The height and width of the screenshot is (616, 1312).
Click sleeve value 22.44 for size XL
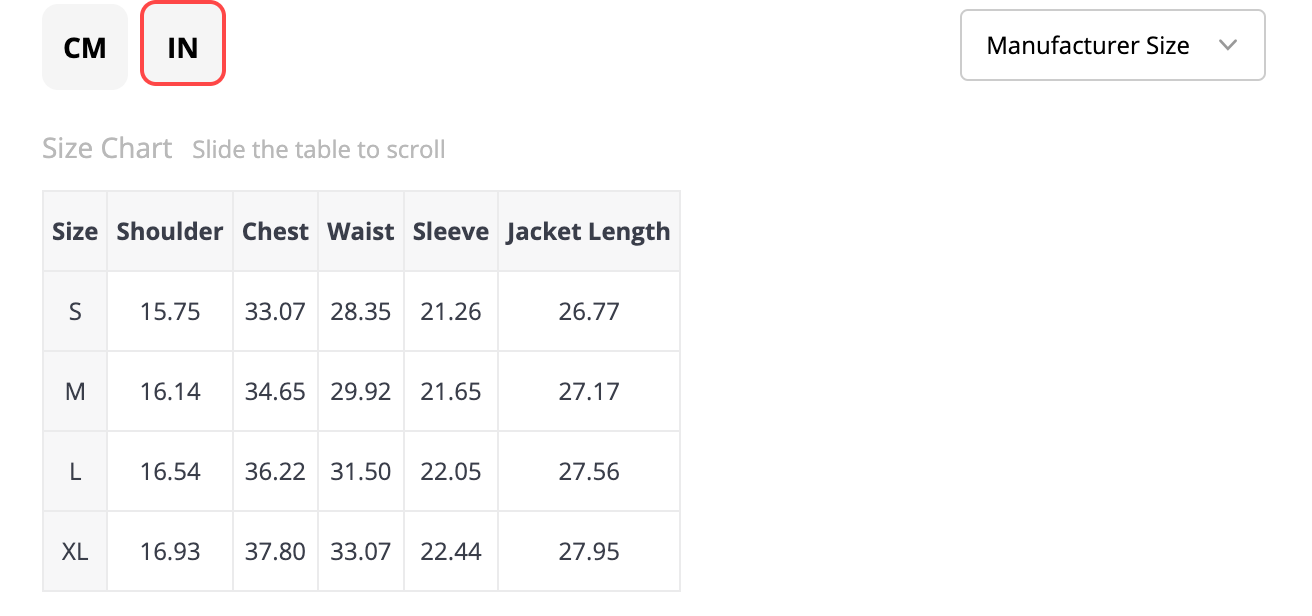pos(451,551)
